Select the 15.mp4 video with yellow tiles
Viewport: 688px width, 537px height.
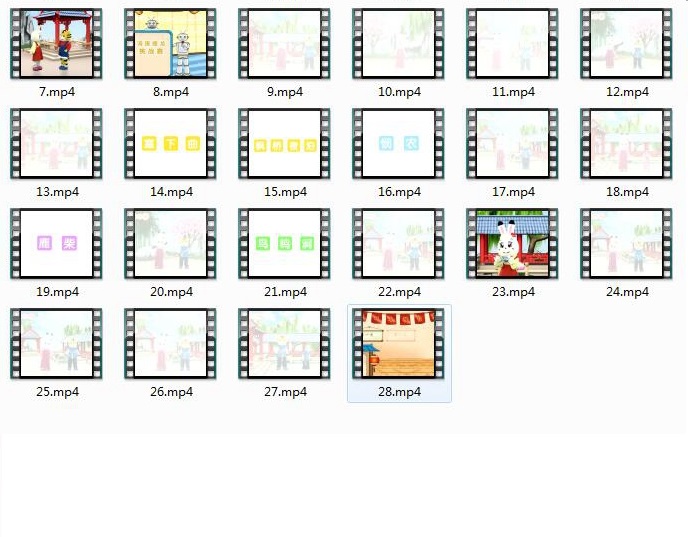pyautogui.click(x=285, y=144)
